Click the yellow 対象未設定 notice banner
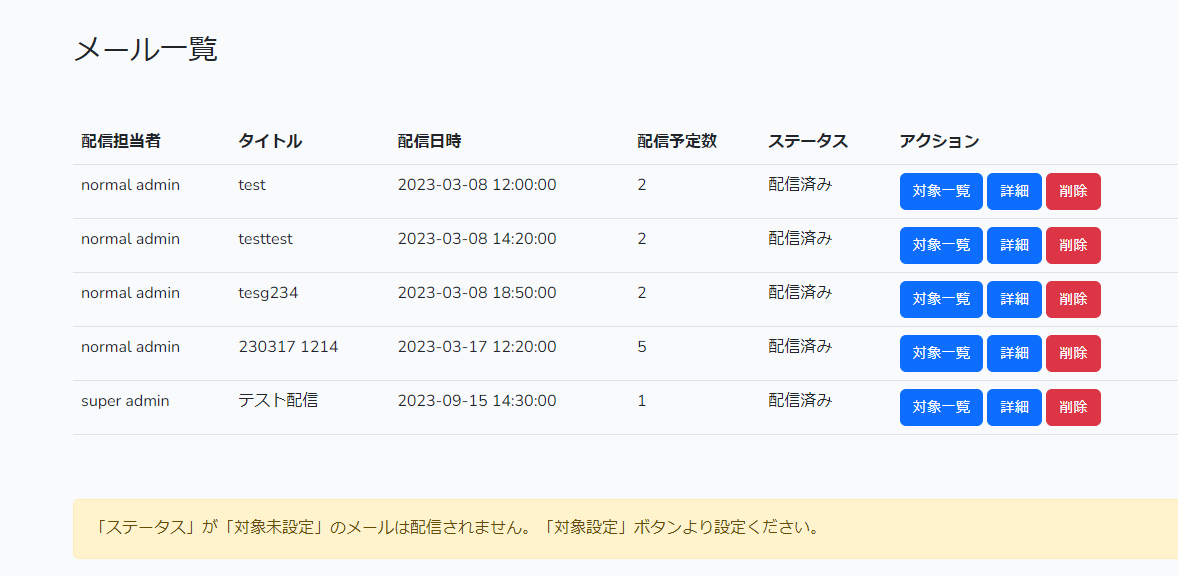 625,529
